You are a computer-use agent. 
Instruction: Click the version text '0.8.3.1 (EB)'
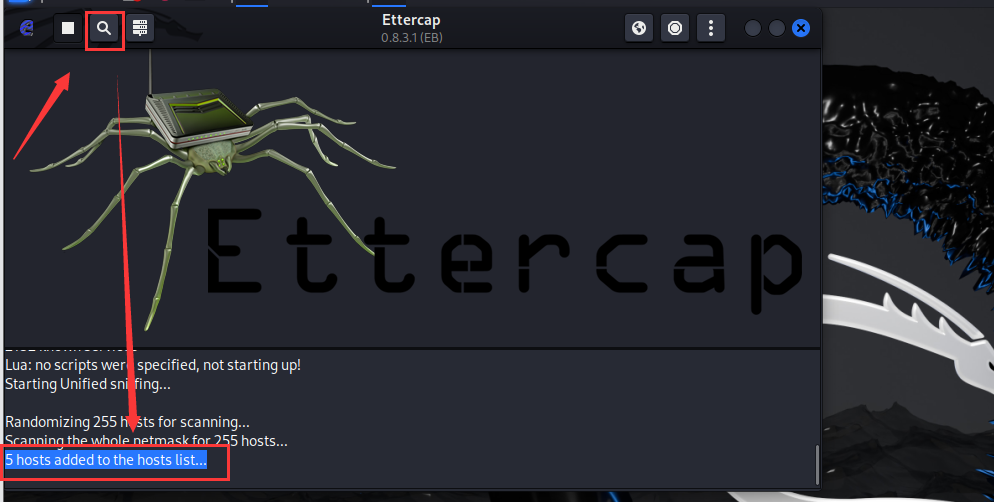[412, 38]
